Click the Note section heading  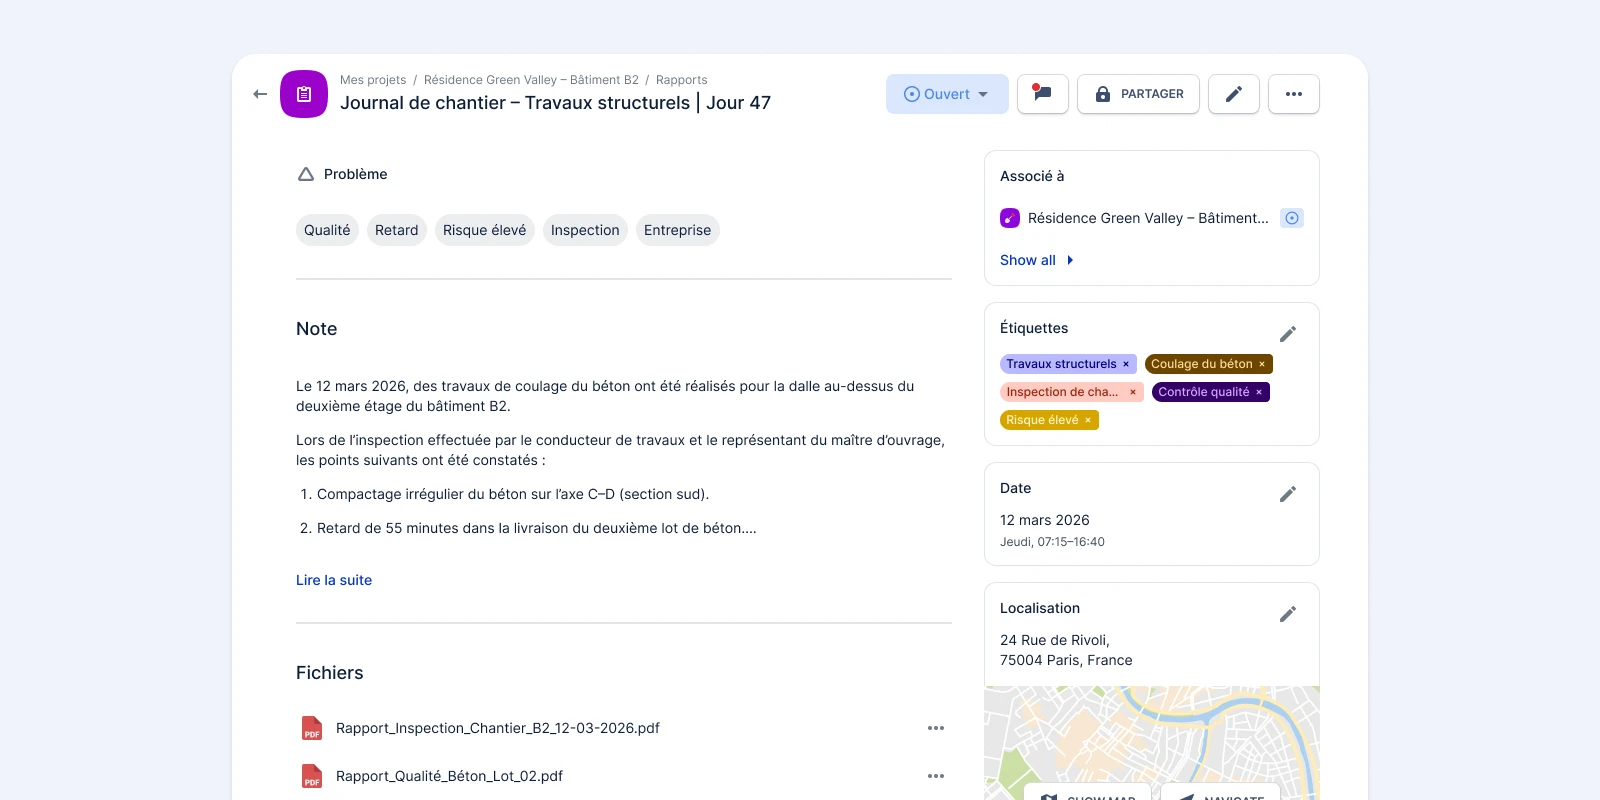tap(316, 329)
